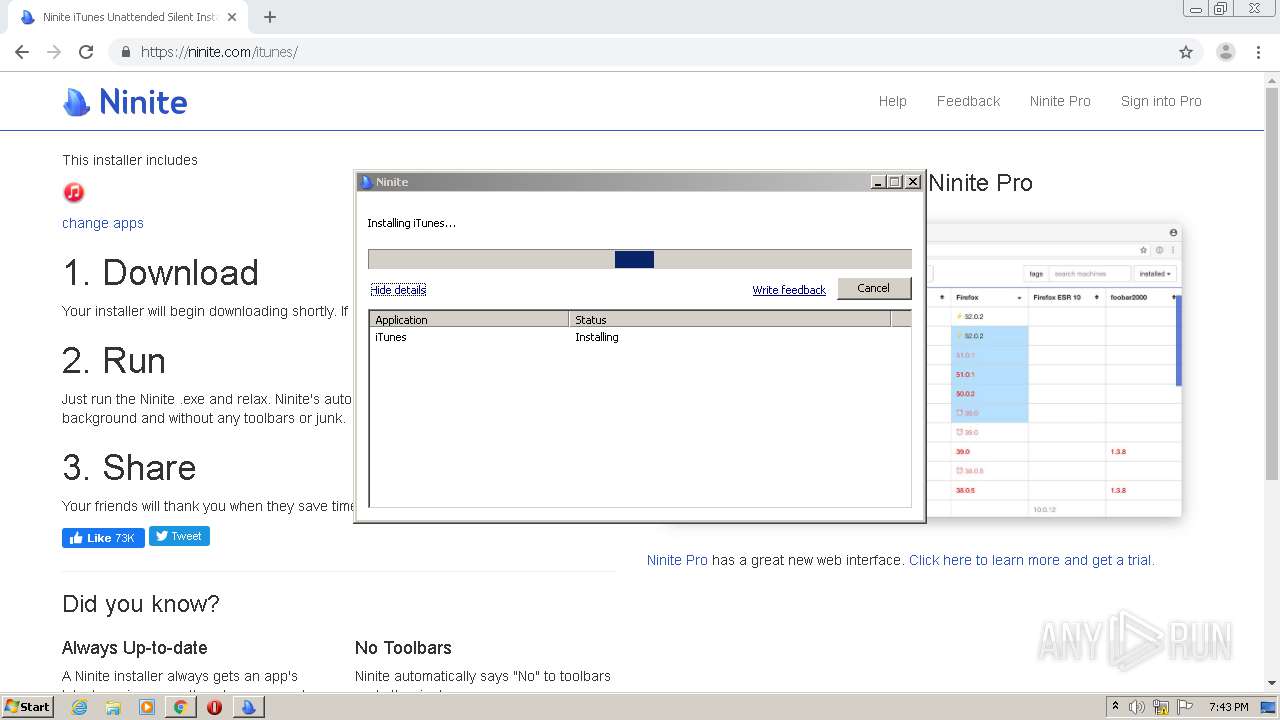Open the Chrome profile avatar
Screen dimensions: 1280x720
pyautogui.click(x=1226, y=52)
